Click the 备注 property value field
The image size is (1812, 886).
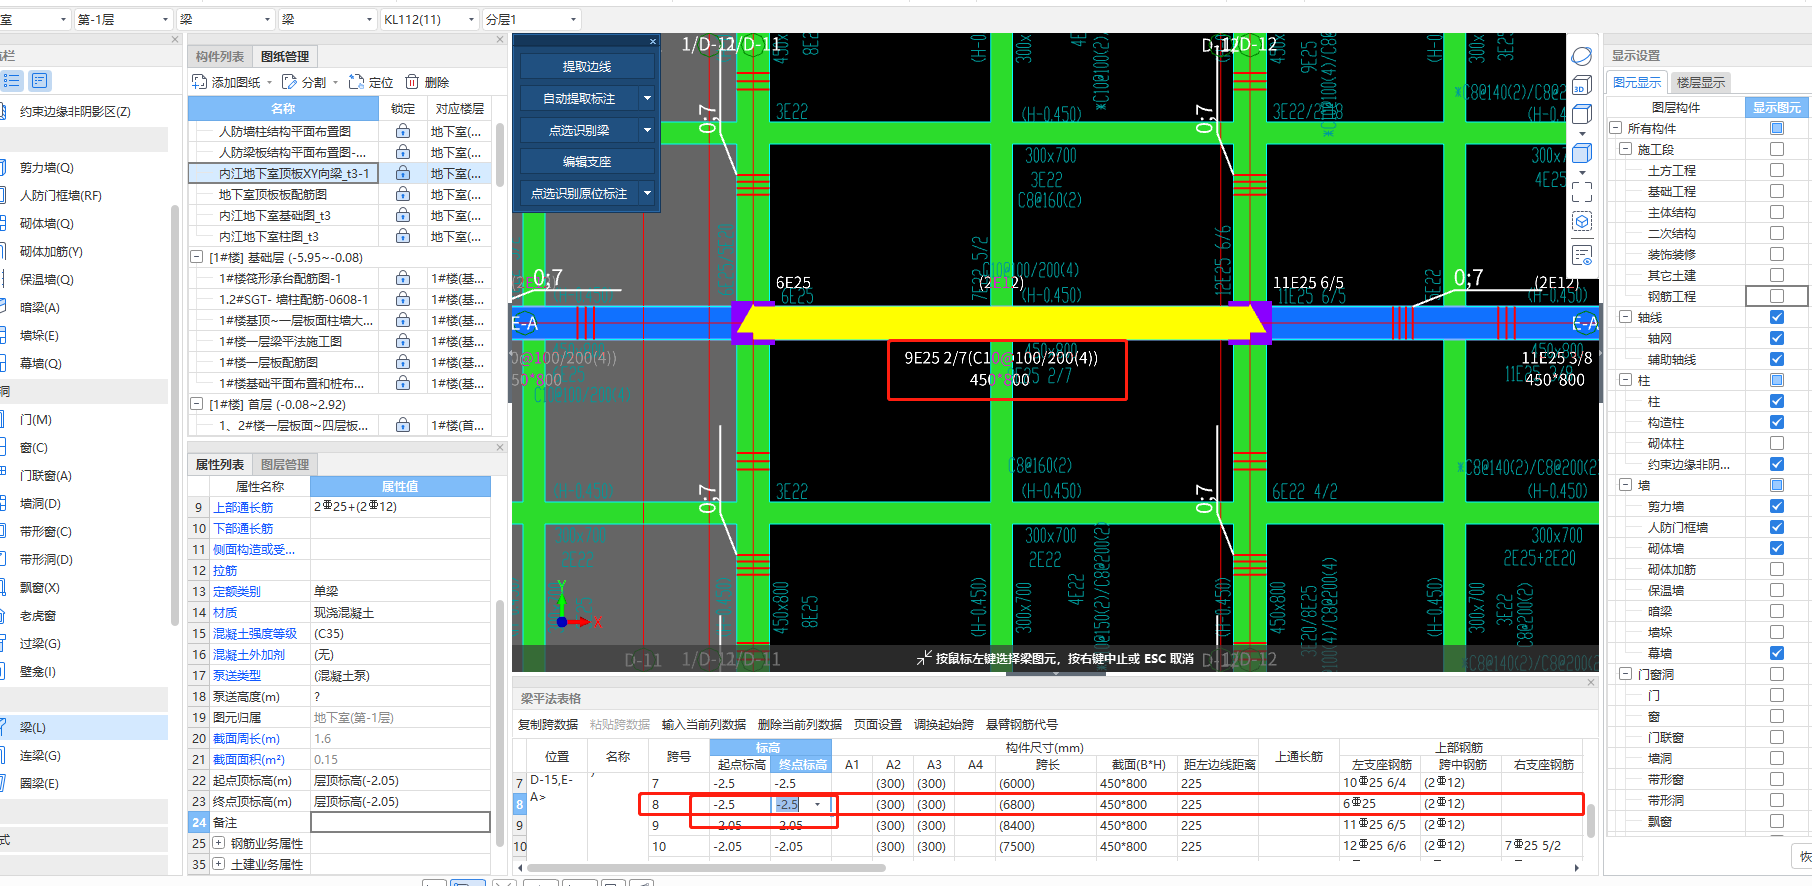tap(400, 822)
